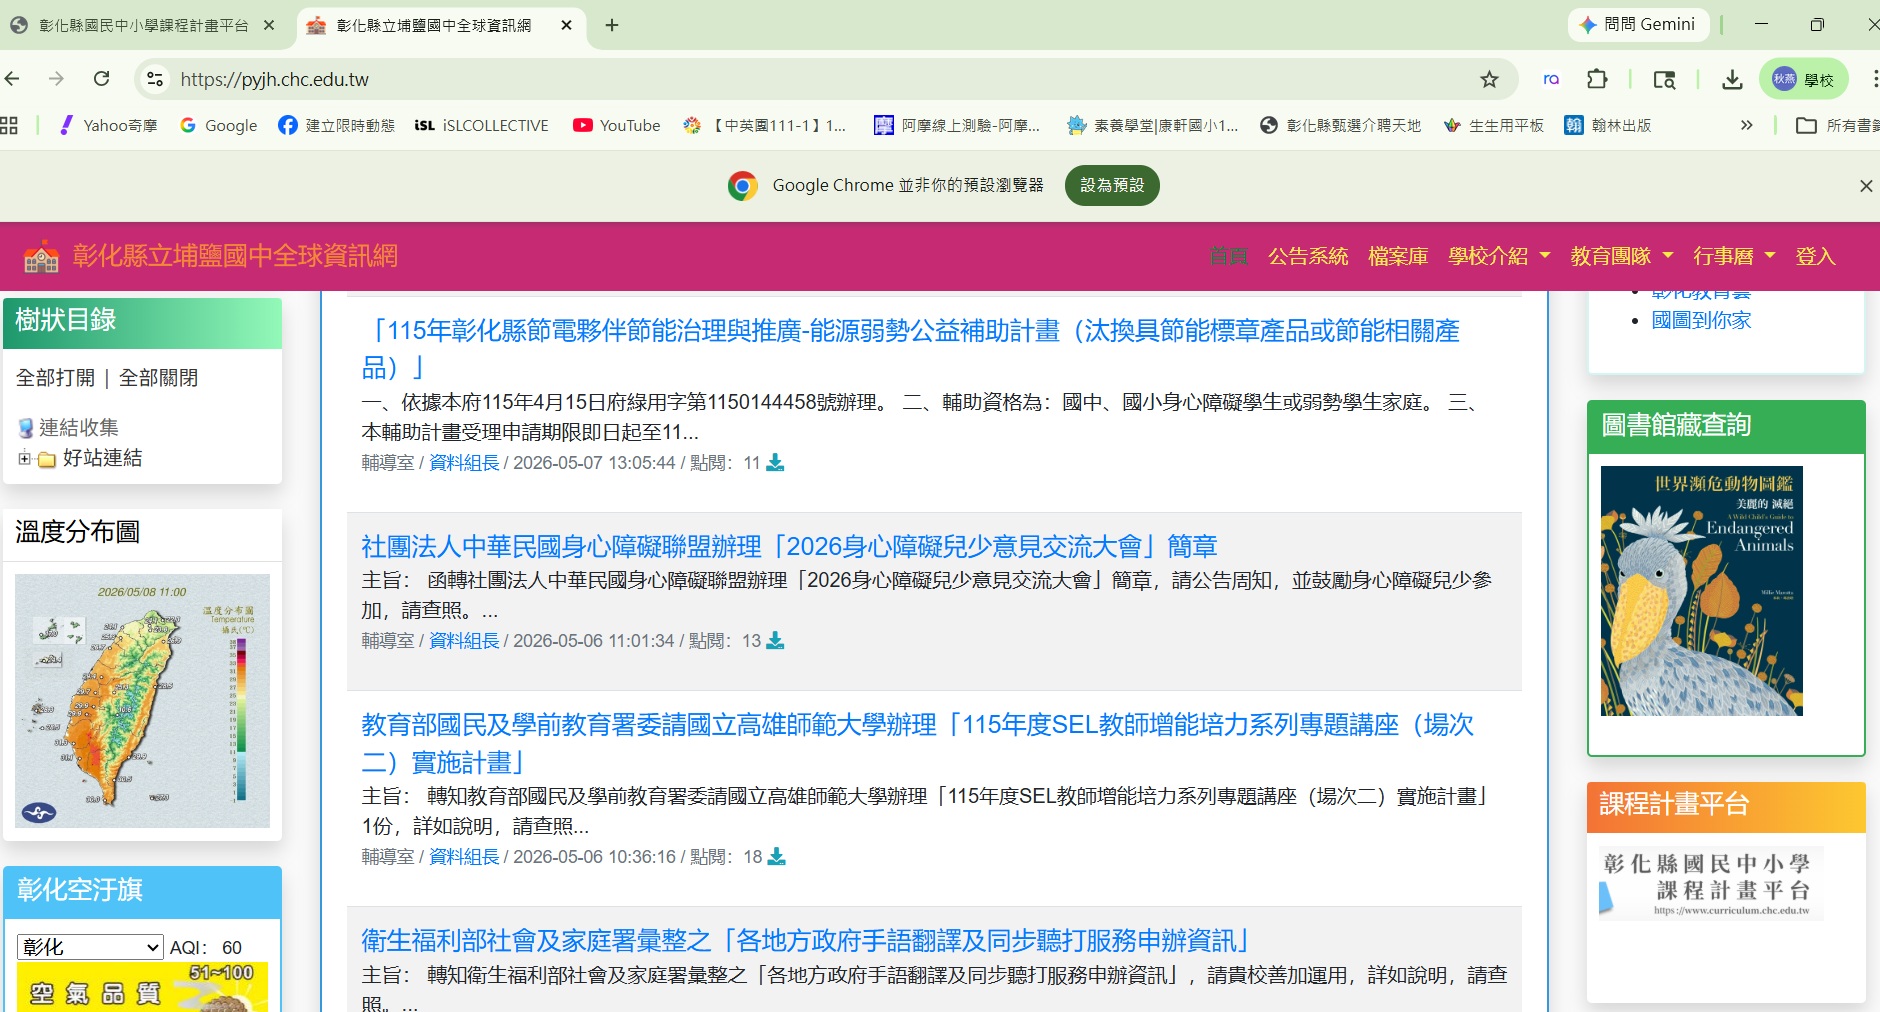Click 登入 to sign in

(x=1815, y=256)
